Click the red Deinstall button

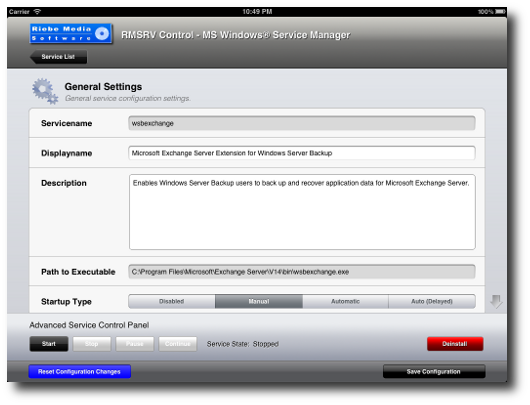click(x=455, y=344)
